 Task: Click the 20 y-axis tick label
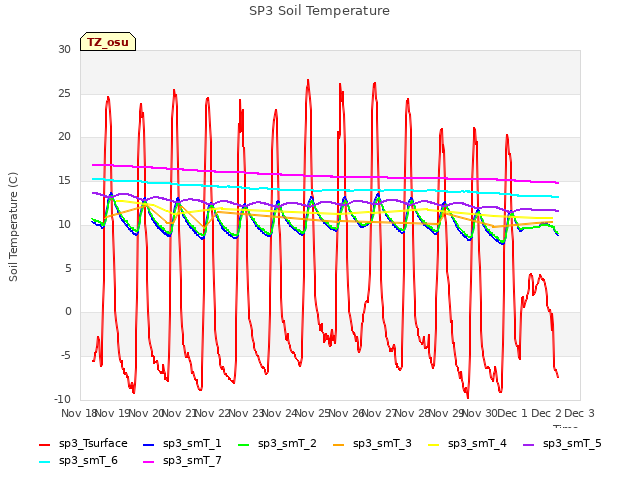pos(64,137)
